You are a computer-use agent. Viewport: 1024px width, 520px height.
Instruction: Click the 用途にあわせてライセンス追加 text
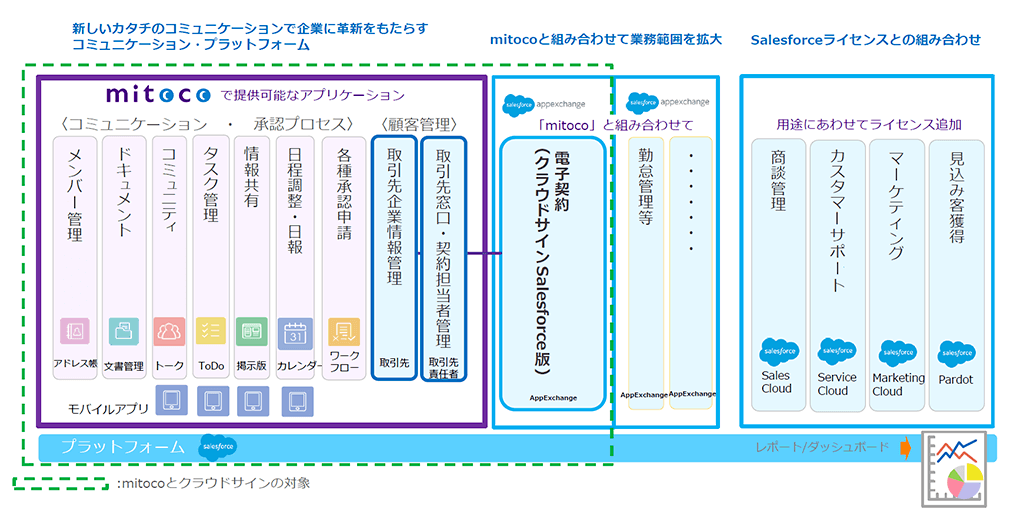coord(869,124)
